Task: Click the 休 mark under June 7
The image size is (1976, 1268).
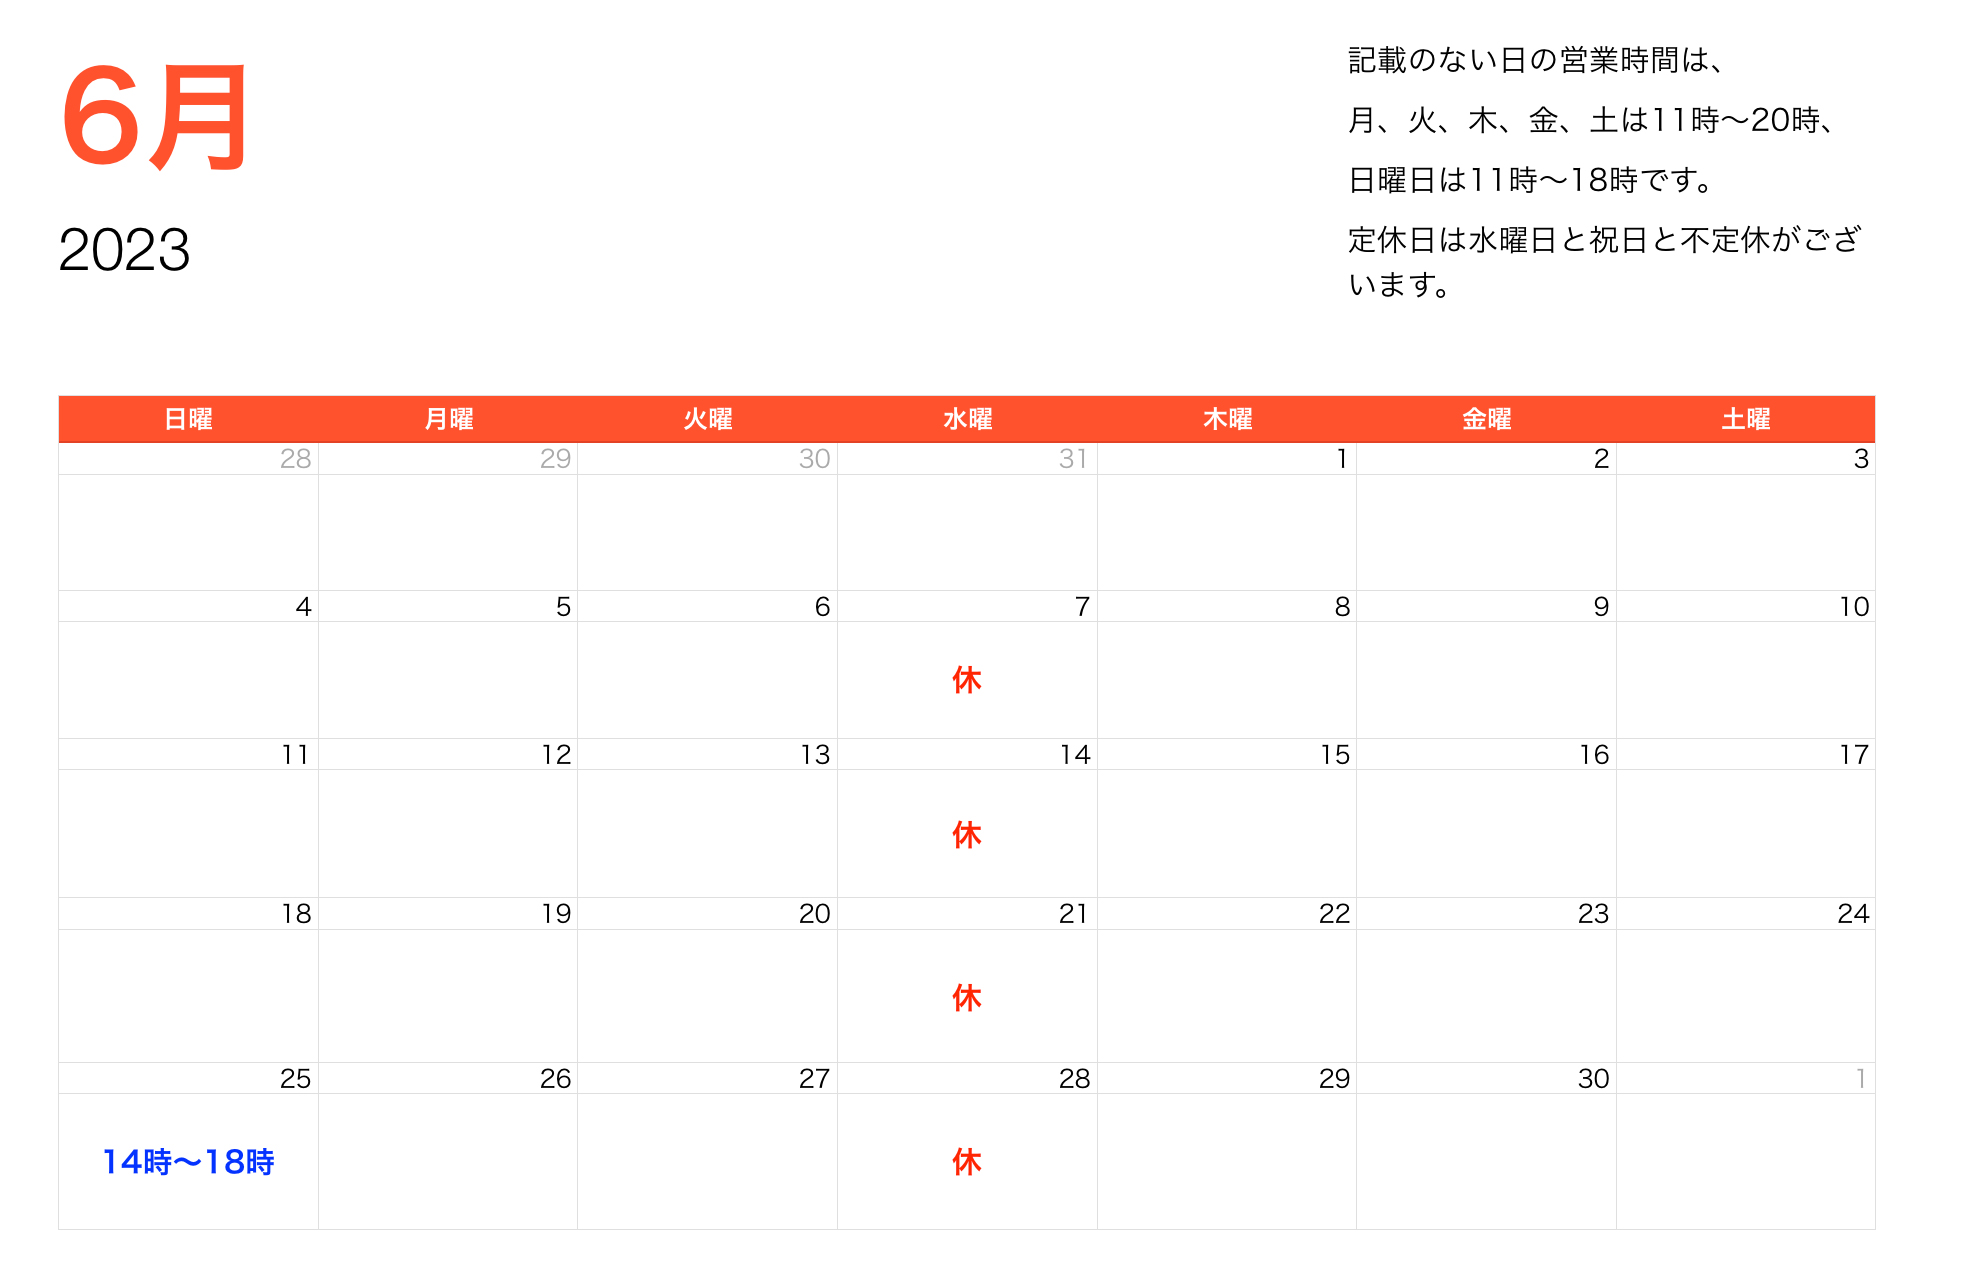Action: tap(967, 680)
